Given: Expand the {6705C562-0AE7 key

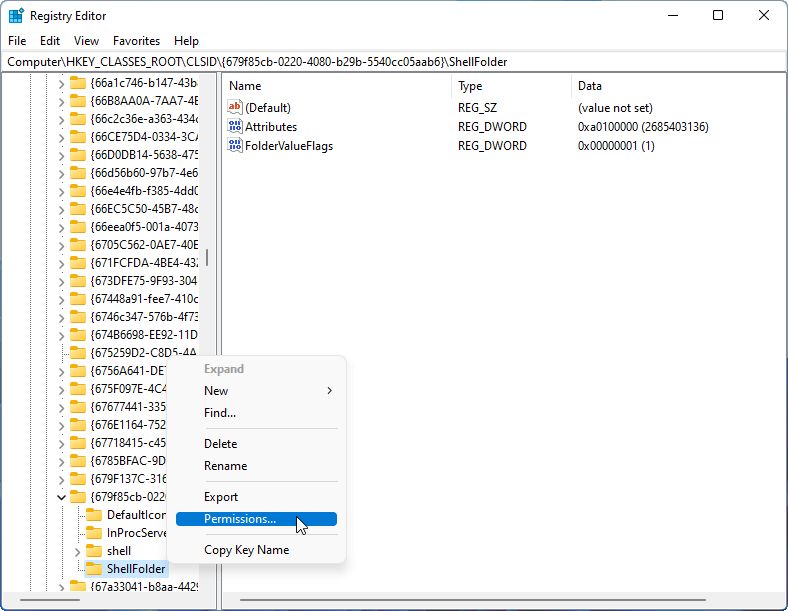Looking at the screenshot, I should click(x=61, y=246).
